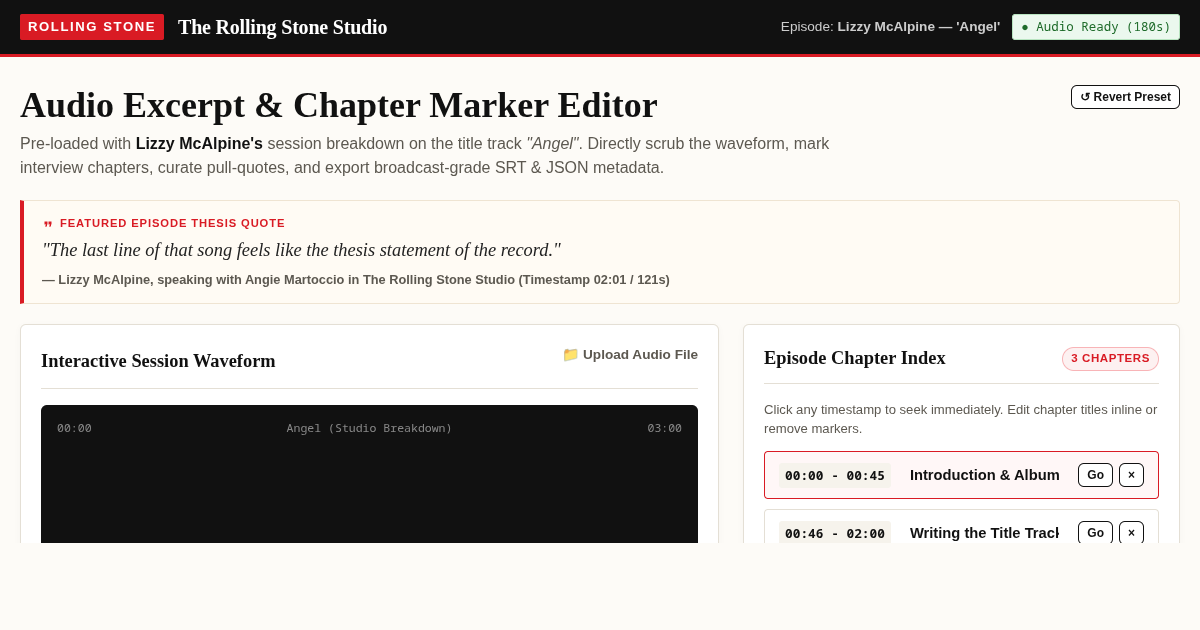Image resolution: width=1200 pixels, height=630 pixels.
Task: Click the Featured Episode Thesis Quote heading
Action: click(x=172, y=223)
